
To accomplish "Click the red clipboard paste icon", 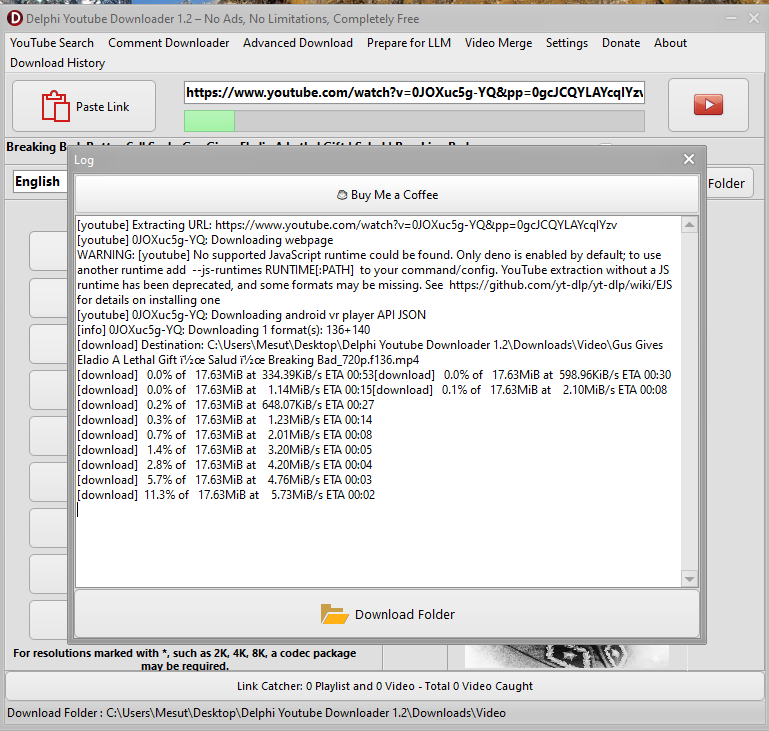I will (x=55, y=106).
